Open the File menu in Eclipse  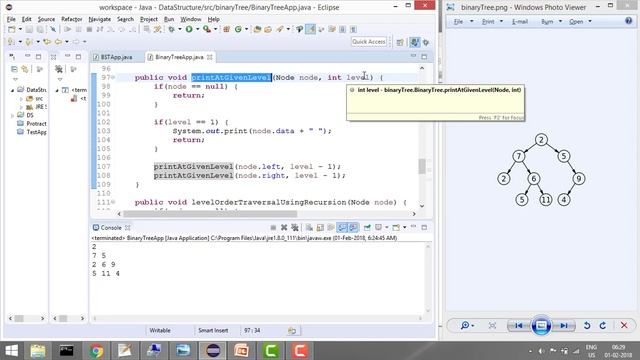[11, 19]
